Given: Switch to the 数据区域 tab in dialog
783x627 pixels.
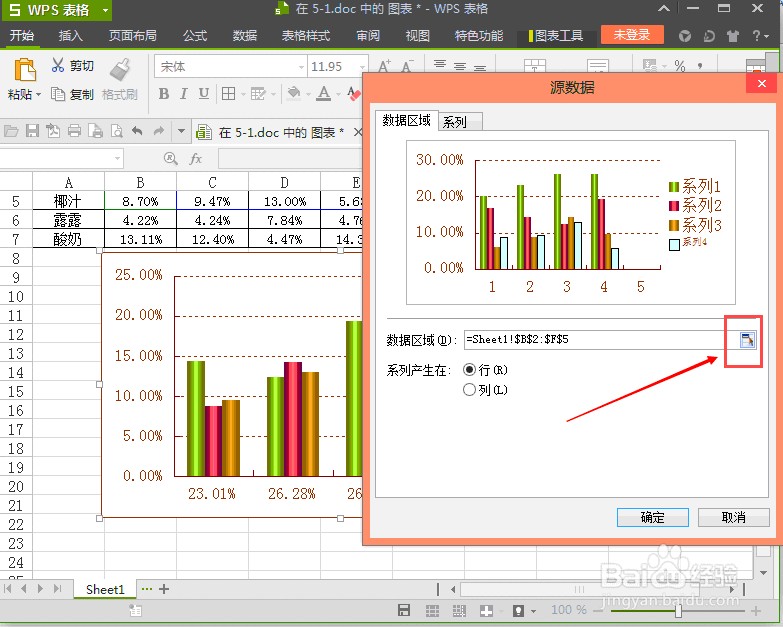Looking at the screenshot, I should coord(406,120).
